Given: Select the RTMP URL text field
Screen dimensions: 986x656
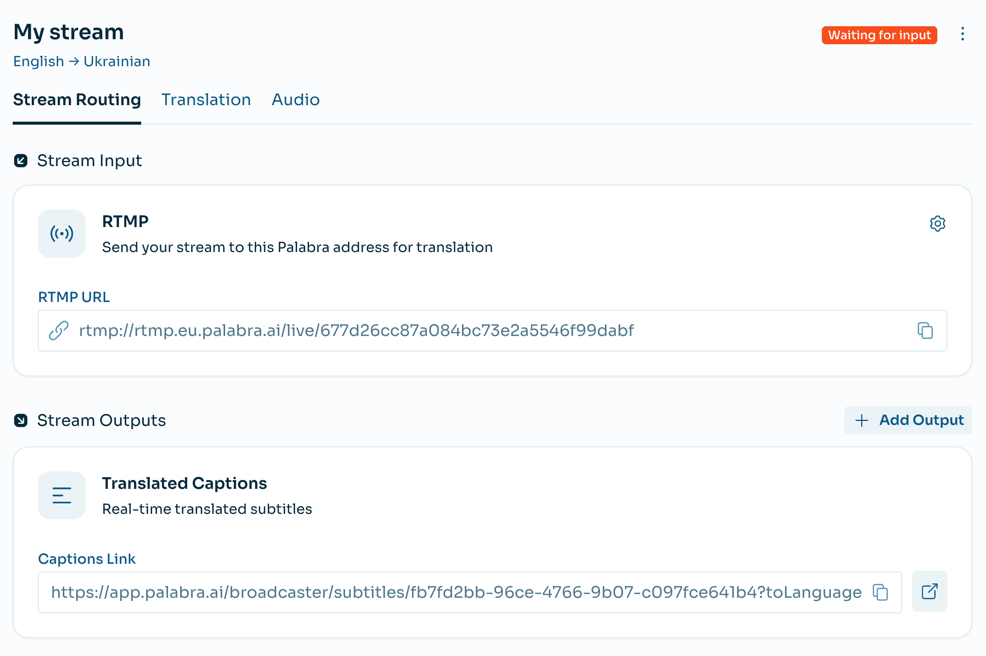Looking at the screenshot, I should 480,331.
